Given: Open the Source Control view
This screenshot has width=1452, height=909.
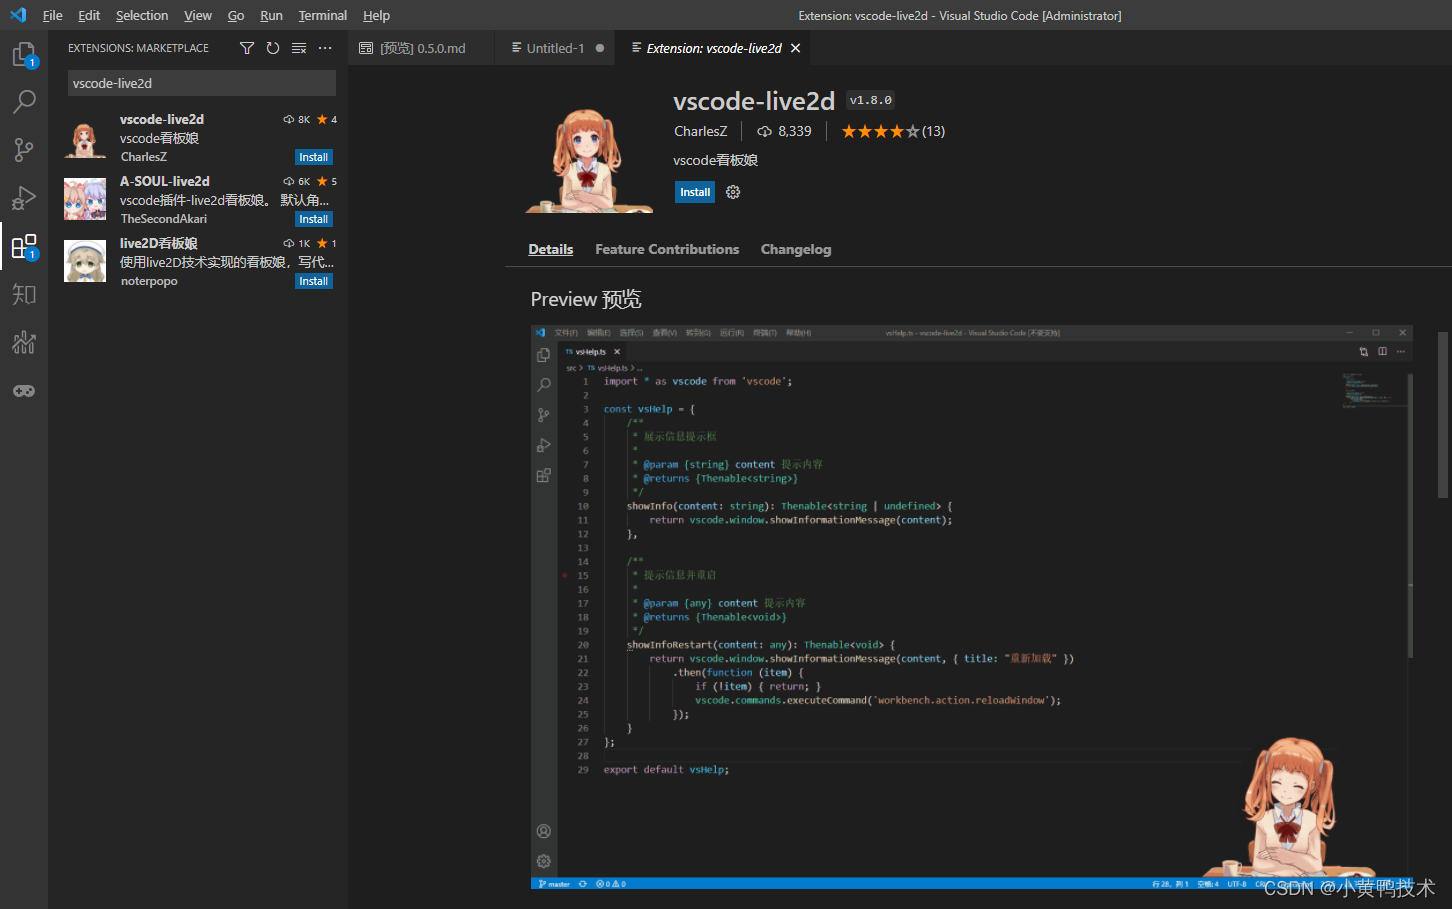Looking at the screenshot, I should point(24,149).
